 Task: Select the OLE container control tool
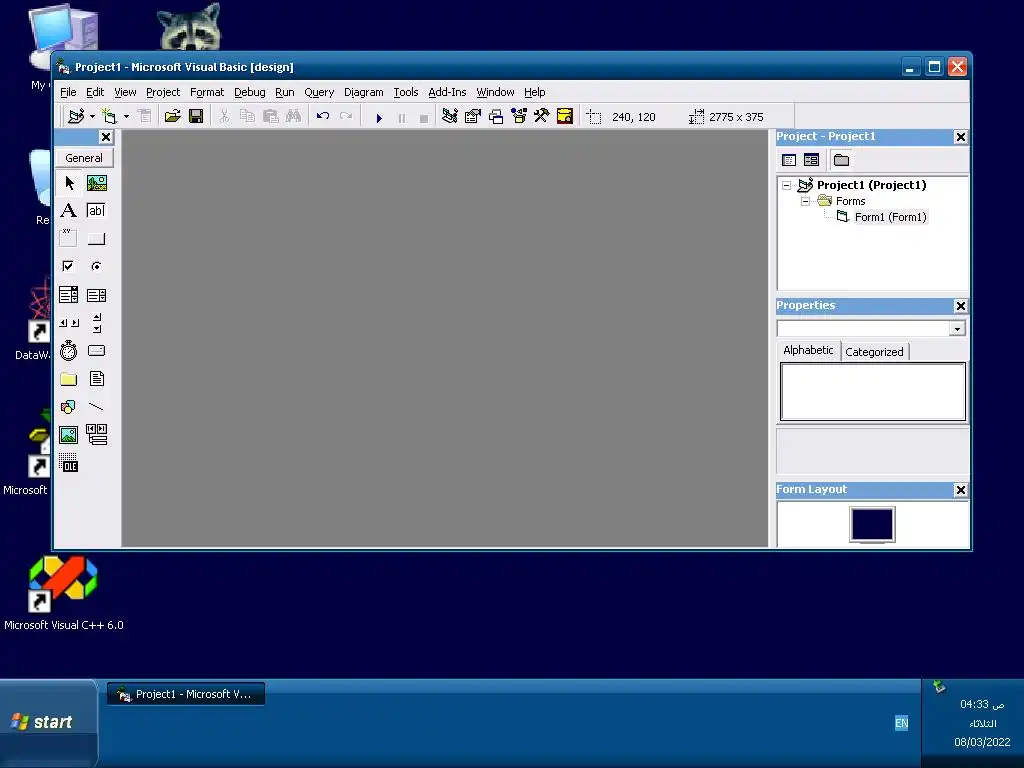[69, 463]
